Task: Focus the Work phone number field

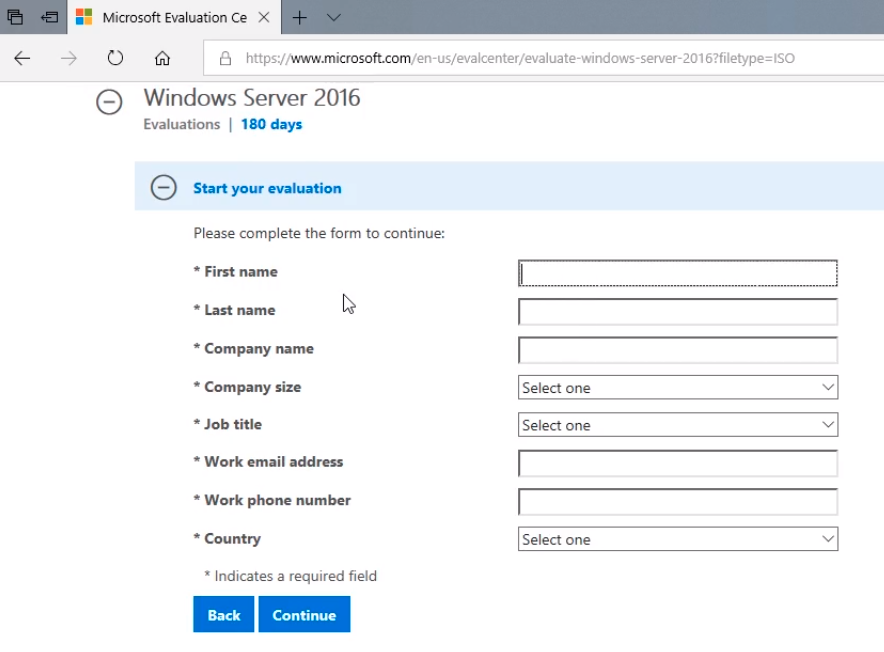Action: (678, 502)
